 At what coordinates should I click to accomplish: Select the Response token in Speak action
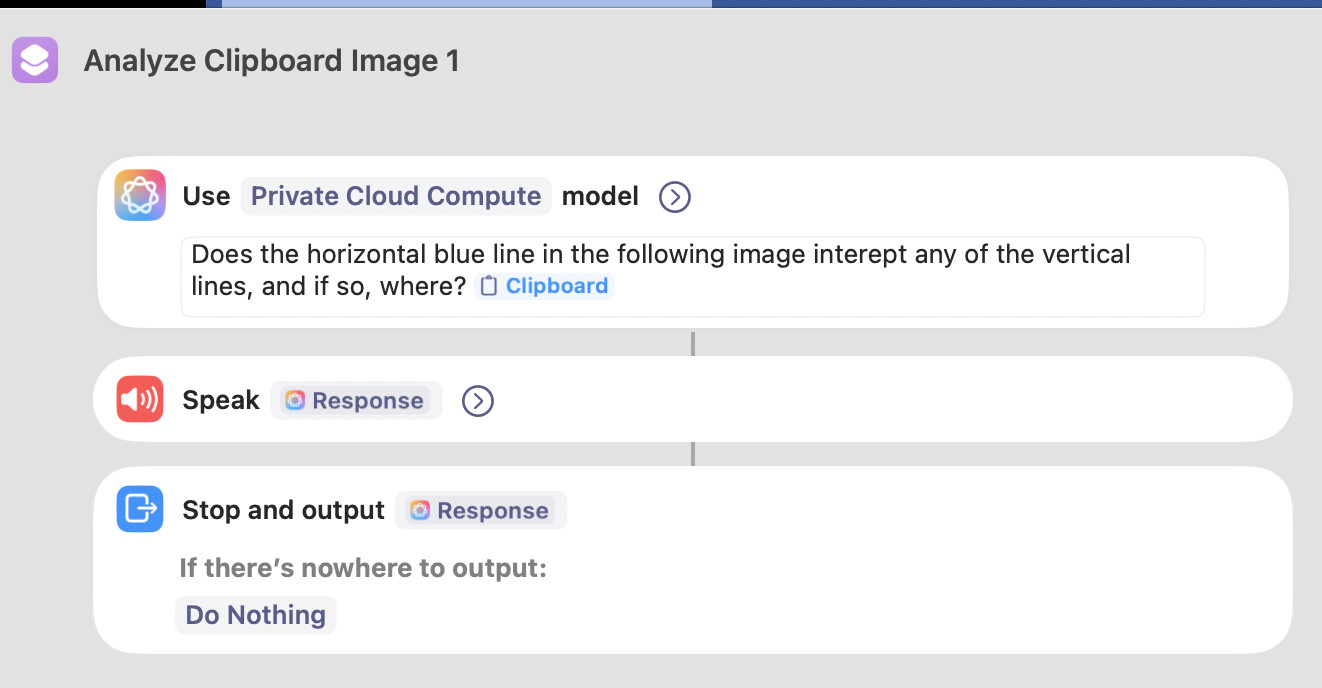[x=356, y=401]
